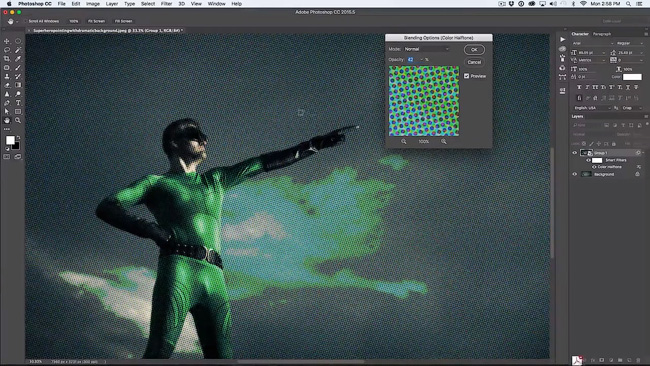Click the 100% zoom button
Screen dimensions: 650x366
[x=74, y=21]
